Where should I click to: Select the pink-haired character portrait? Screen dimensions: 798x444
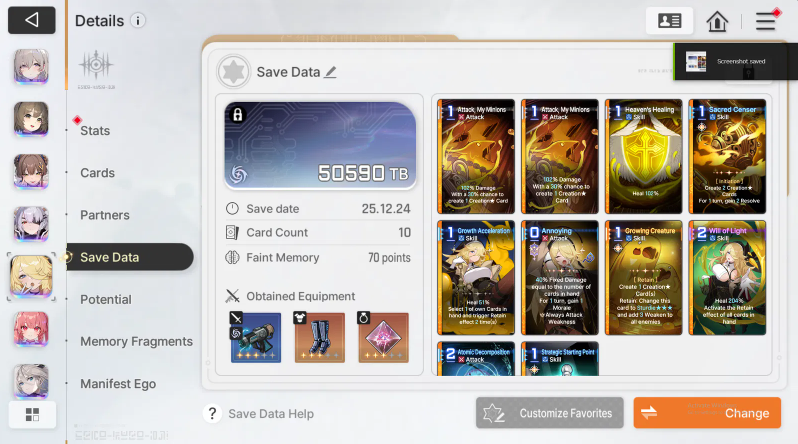(x=31, y=329)
